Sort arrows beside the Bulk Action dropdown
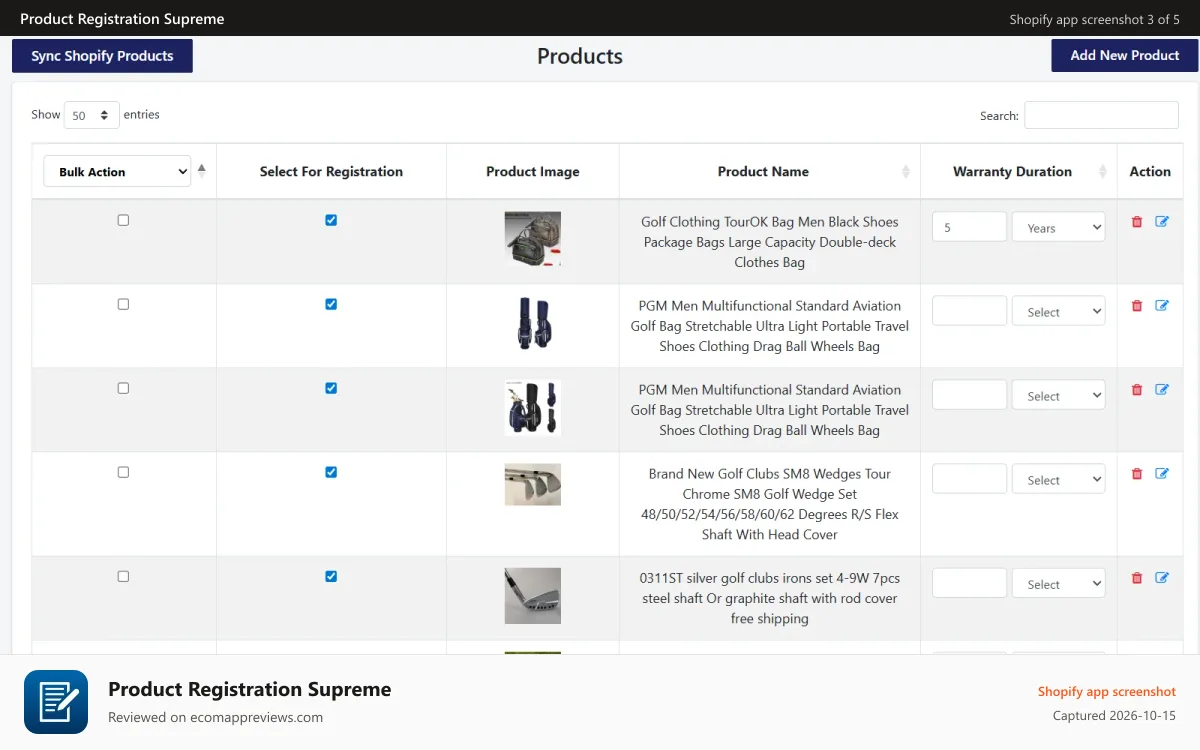The image size is (1200, 750). pos(201,170)
